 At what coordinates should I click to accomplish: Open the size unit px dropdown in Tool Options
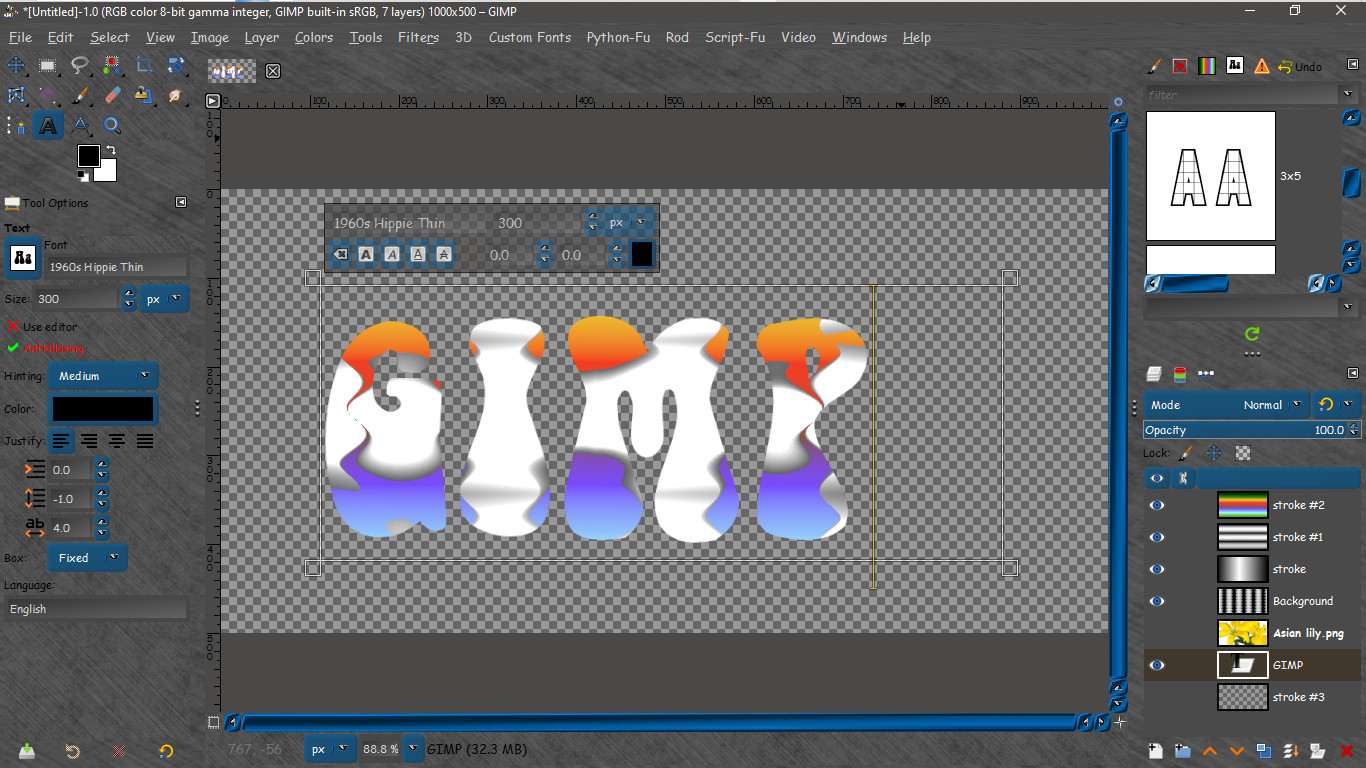coord(164,299)
